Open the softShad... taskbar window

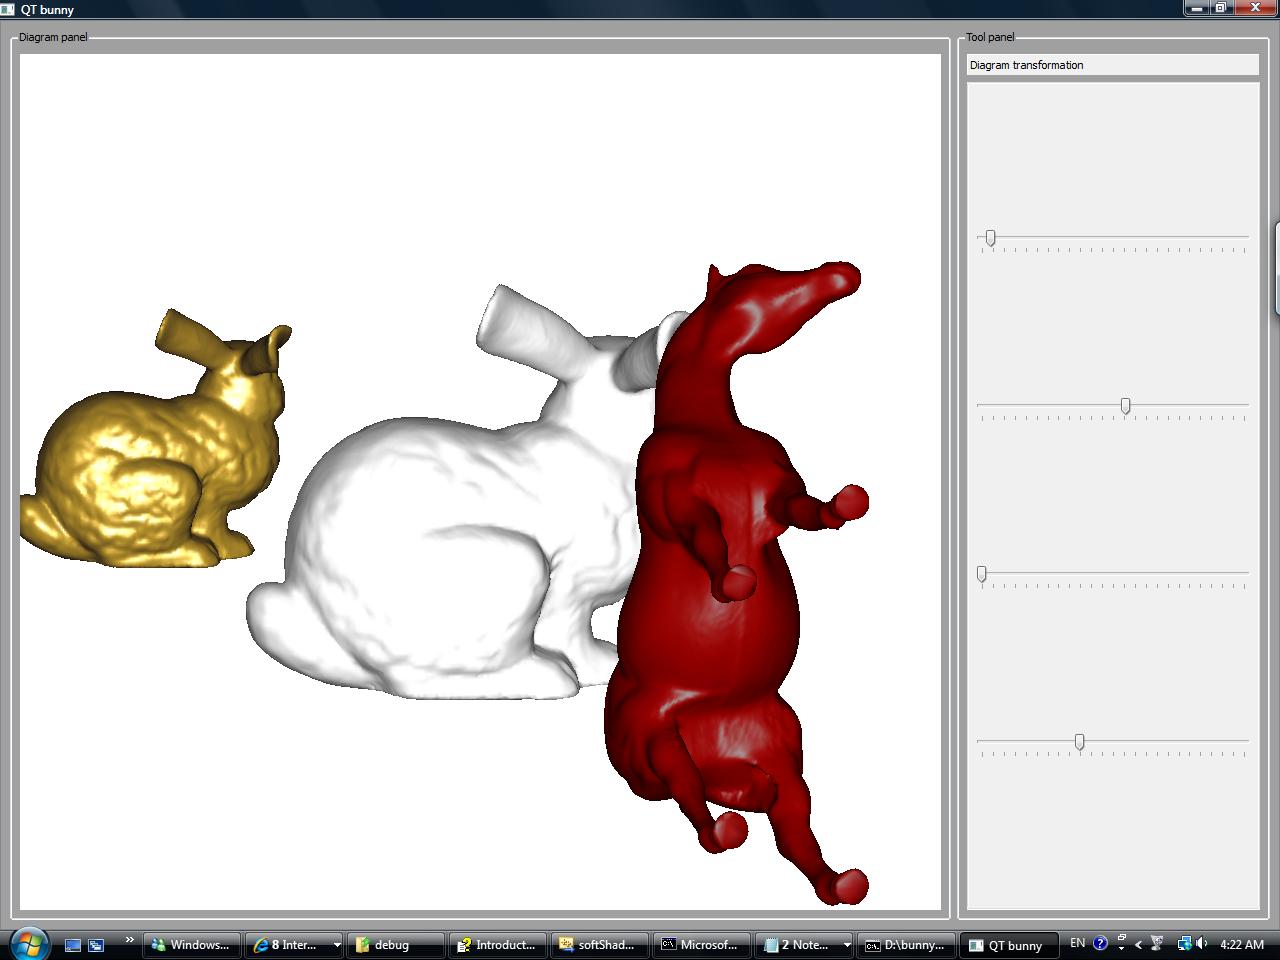(600, 945)
